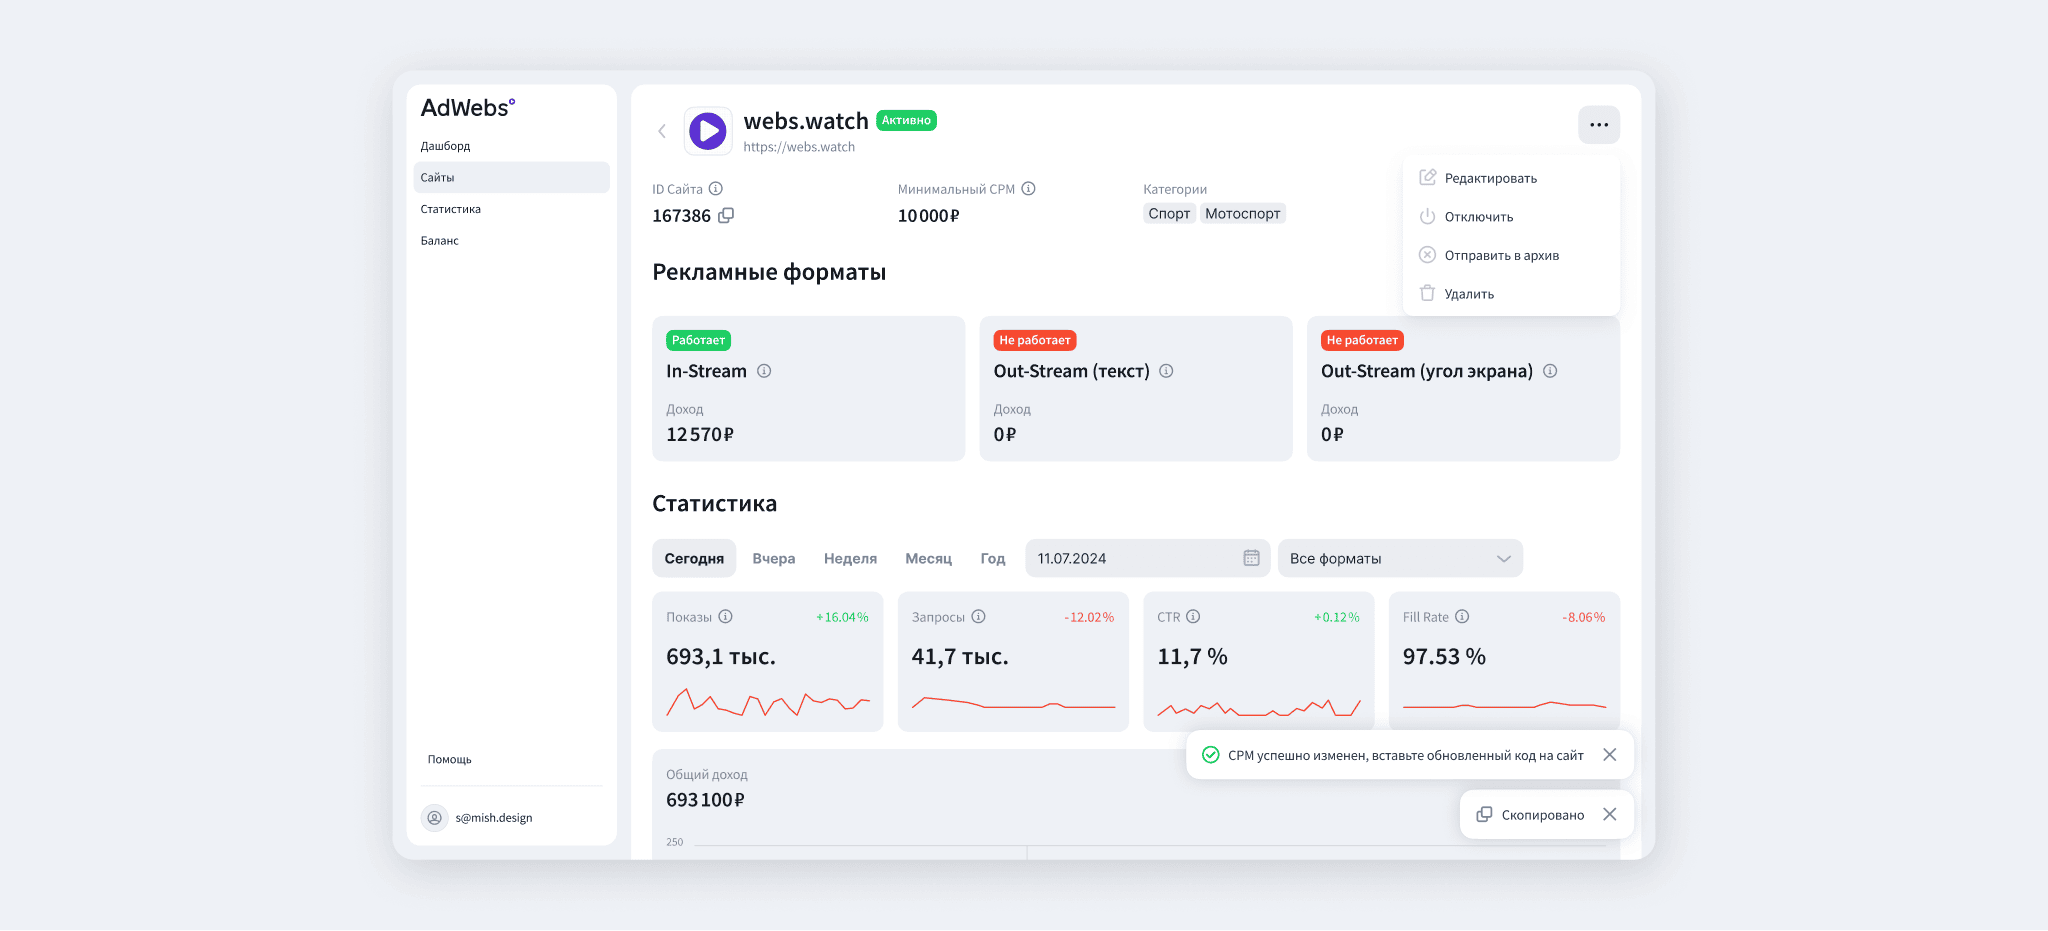Click the webs.watch play logo
Screen dimensions: 2048x931
coord(708,131)
